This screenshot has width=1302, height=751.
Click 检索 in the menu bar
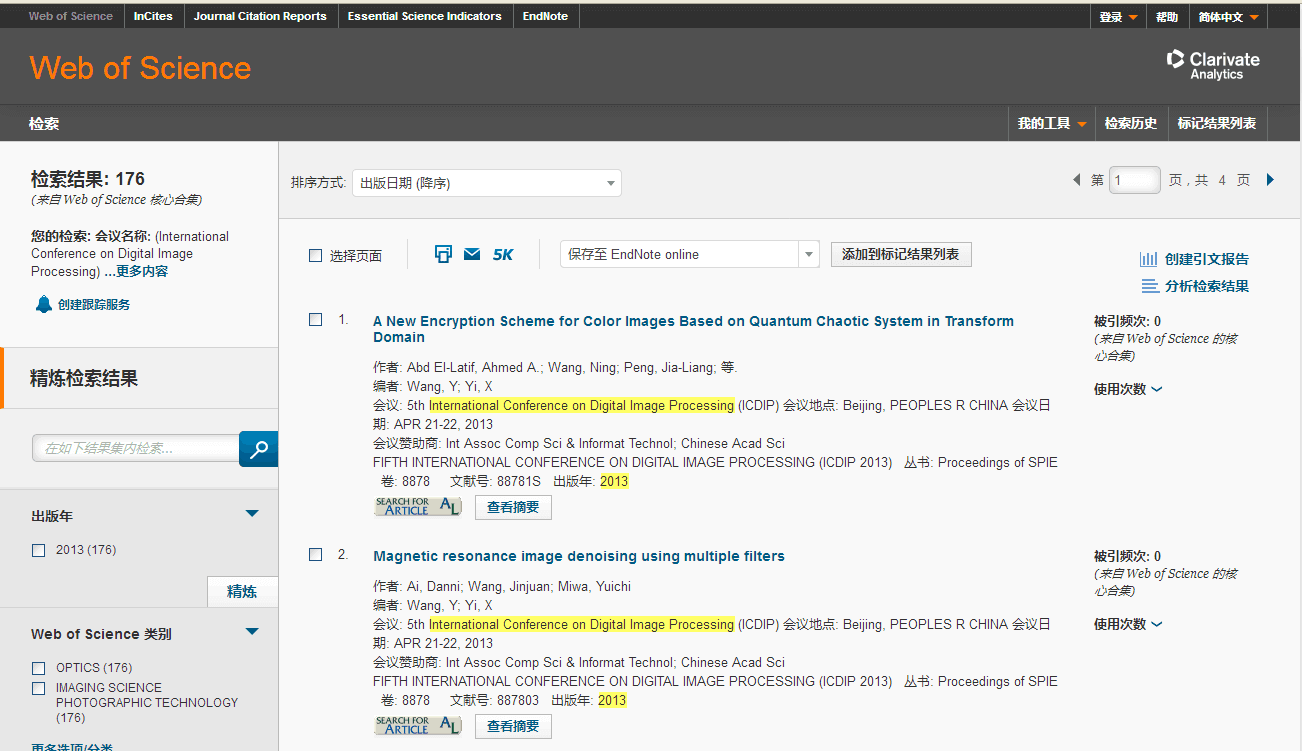[44, 124]
